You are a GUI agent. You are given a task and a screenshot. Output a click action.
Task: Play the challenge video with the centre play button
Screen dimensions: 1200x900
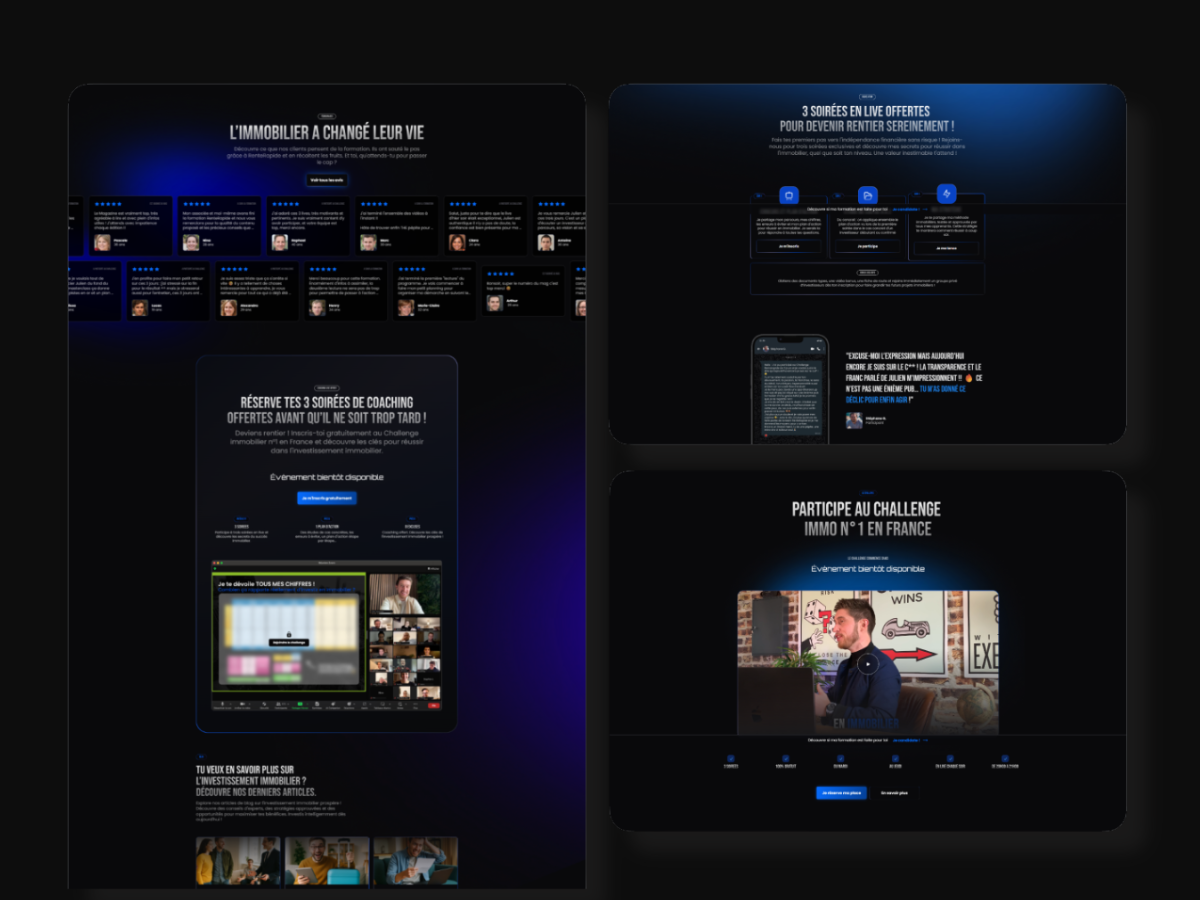[x=867, y=663]
